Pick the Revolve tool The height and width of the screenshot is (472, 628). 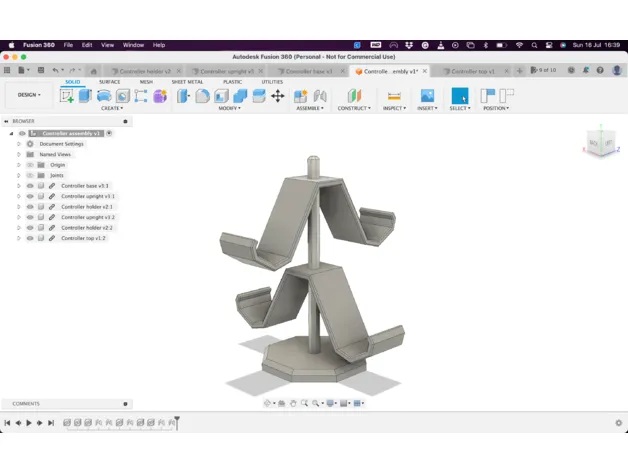[104, 96]
